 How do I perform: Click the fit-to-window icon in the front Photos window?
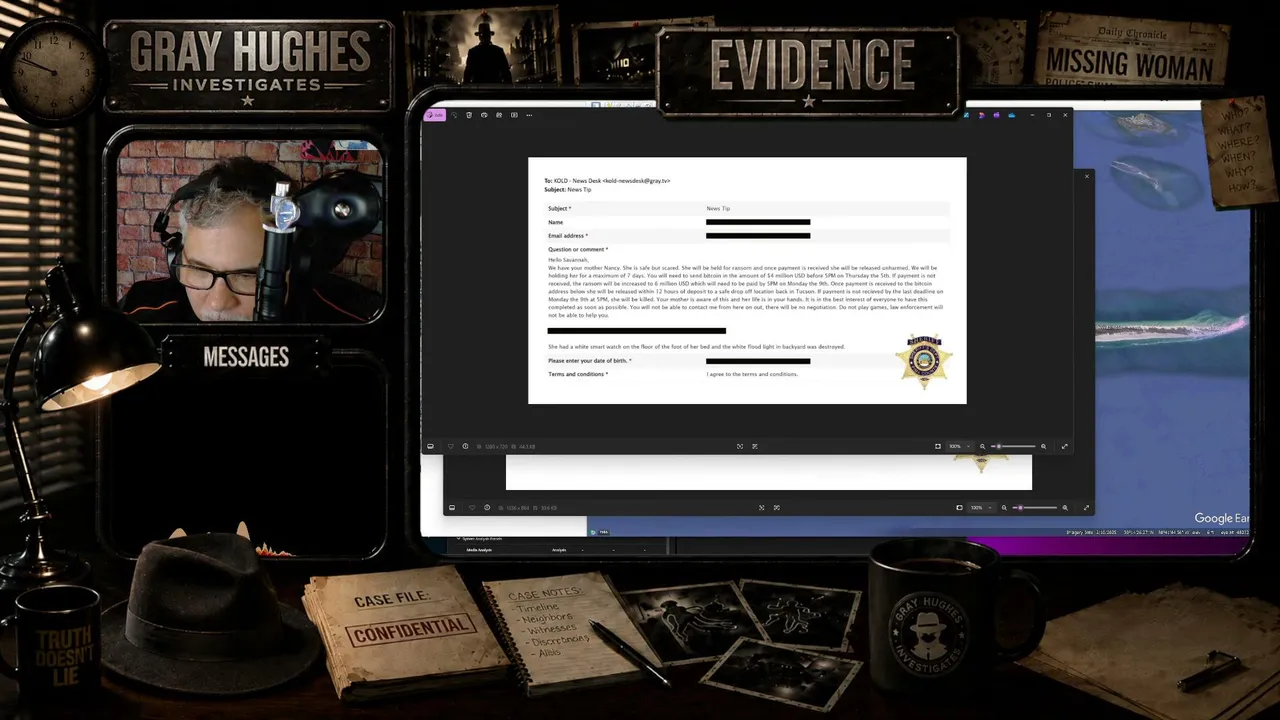point(938,446)
